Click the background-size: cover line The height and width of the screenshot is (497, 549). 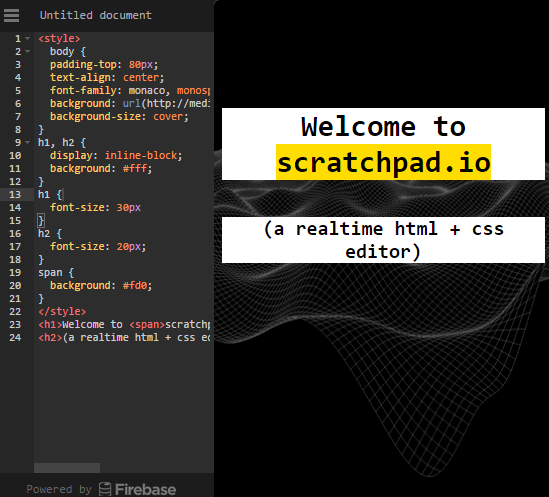pos(119,117)
